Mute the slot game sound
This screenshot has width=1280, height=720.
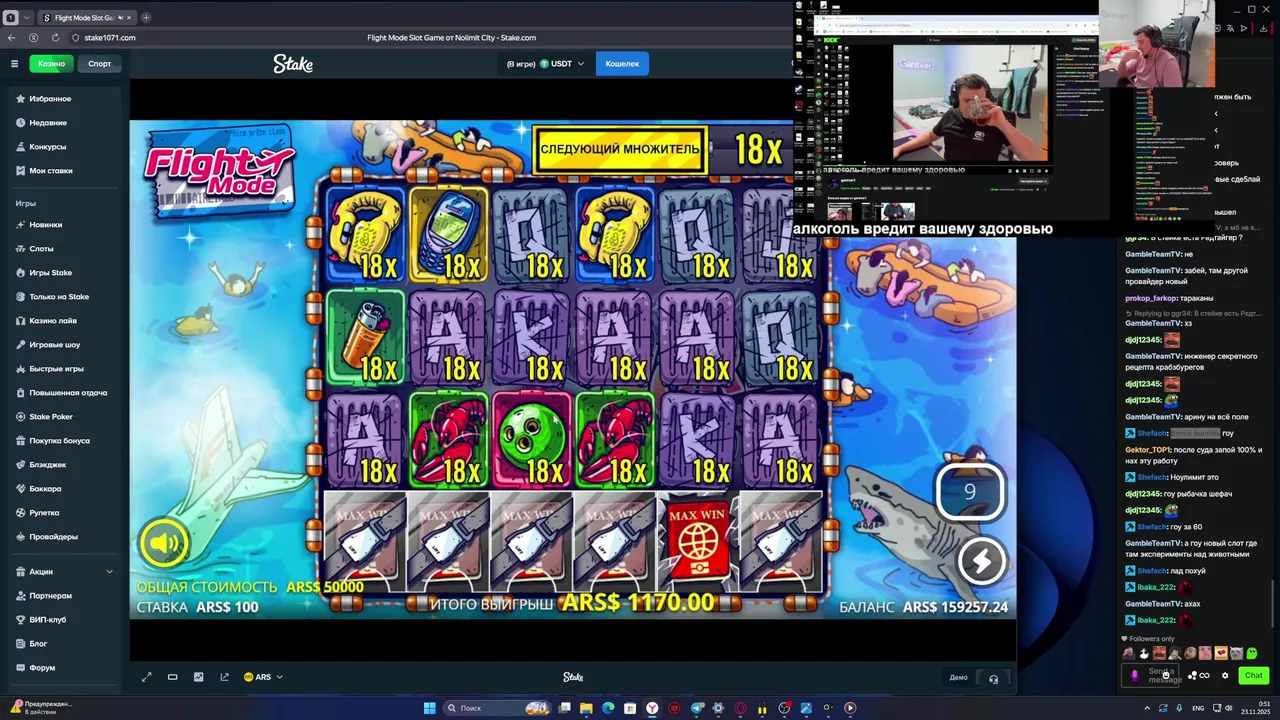pyautogui.click(x=164, y=543)
